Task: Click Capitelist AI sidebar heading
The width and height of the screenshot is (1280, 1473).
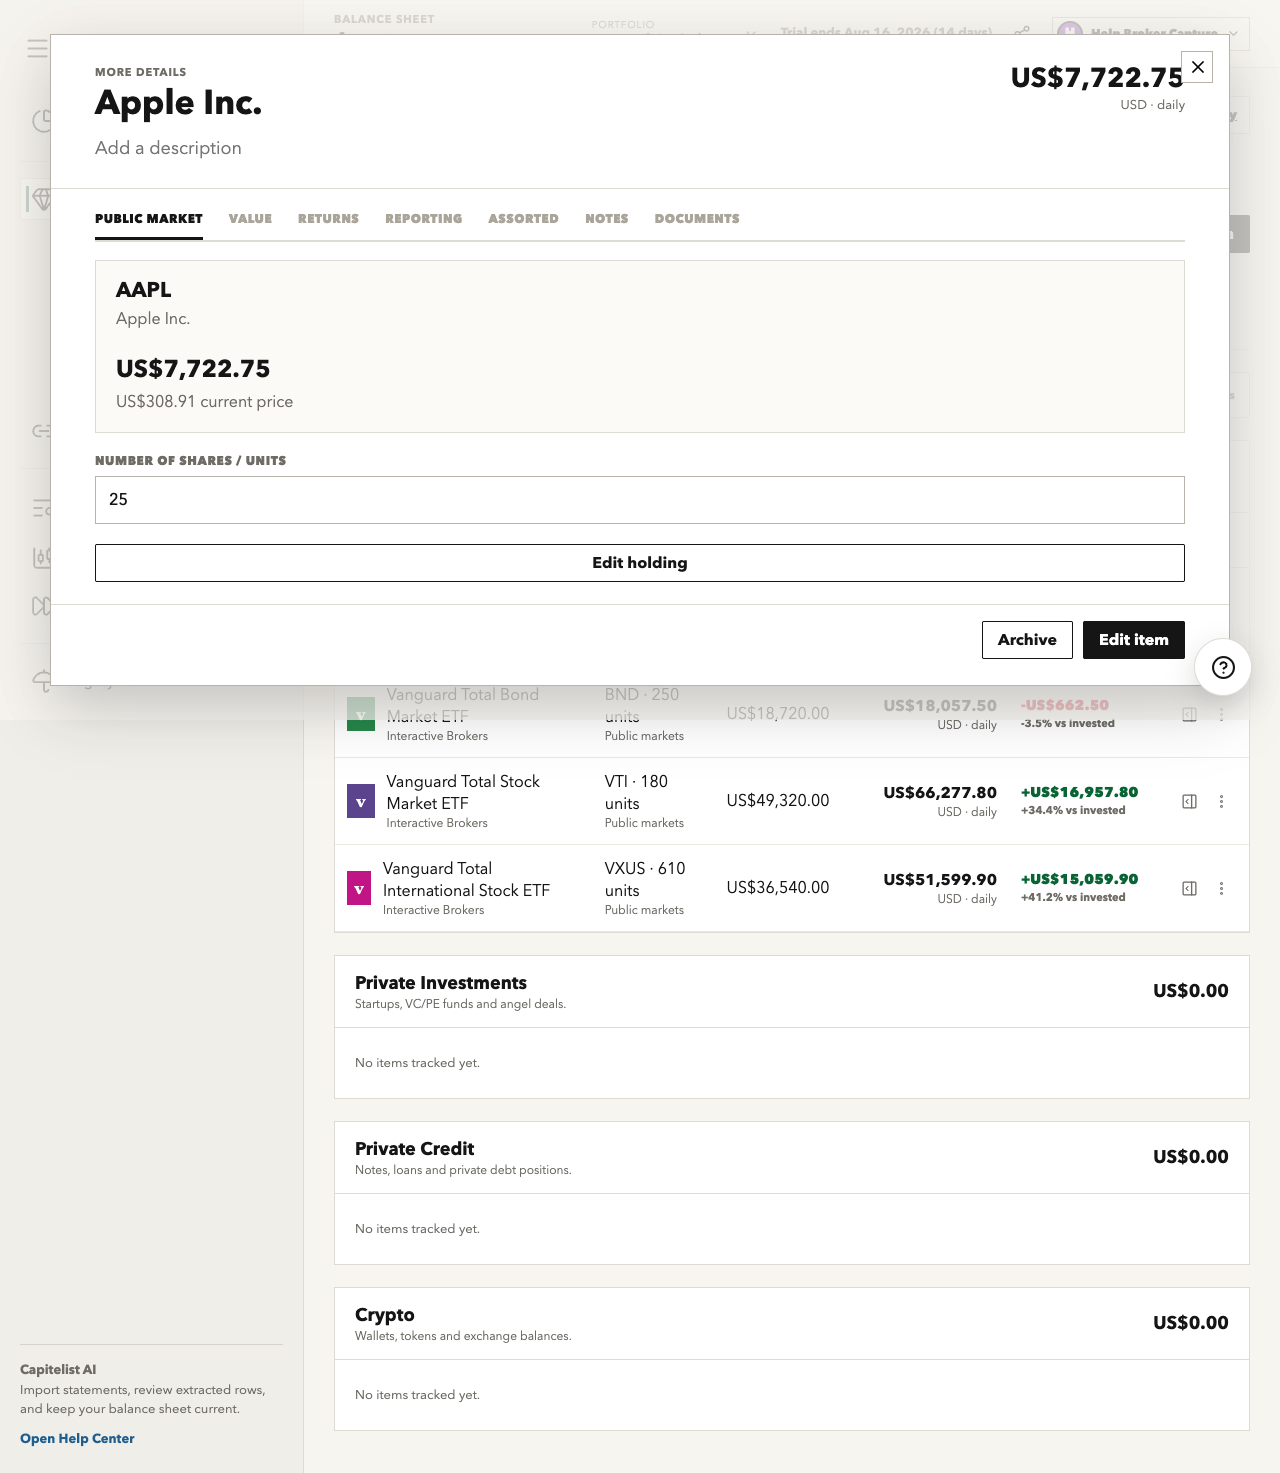Action: [x=58, y=1370]
